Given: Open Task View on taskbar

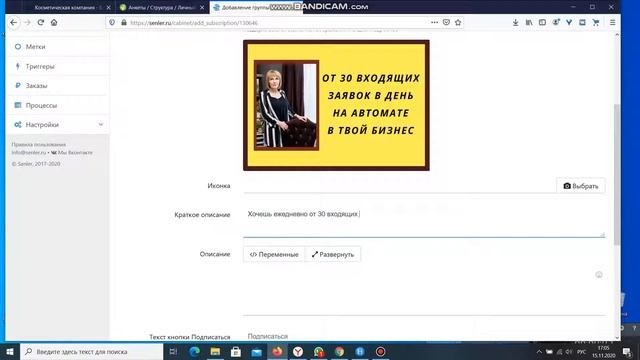Looking at the screenshot, I should (x=173, y=351).
